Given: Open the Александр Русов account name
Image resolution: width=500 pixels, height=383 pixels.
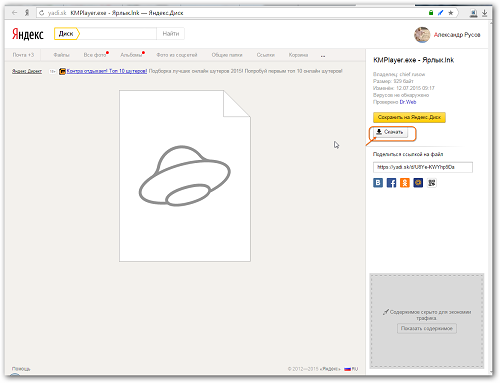Looking at the screenshot, I should tap(457, 35).
